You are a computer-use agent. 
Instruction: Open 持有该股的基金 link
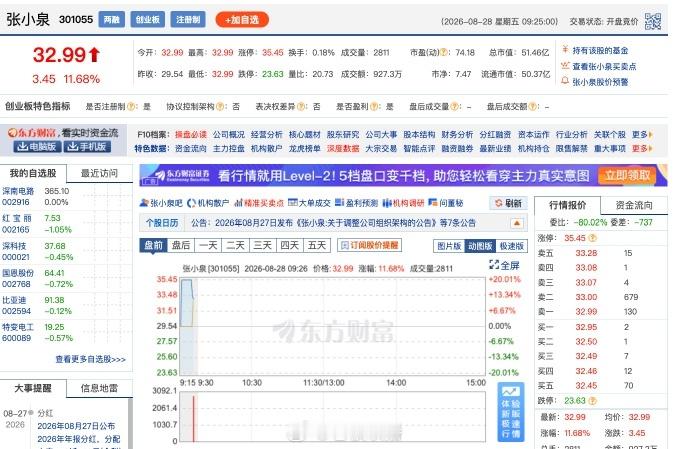(600, 51)
